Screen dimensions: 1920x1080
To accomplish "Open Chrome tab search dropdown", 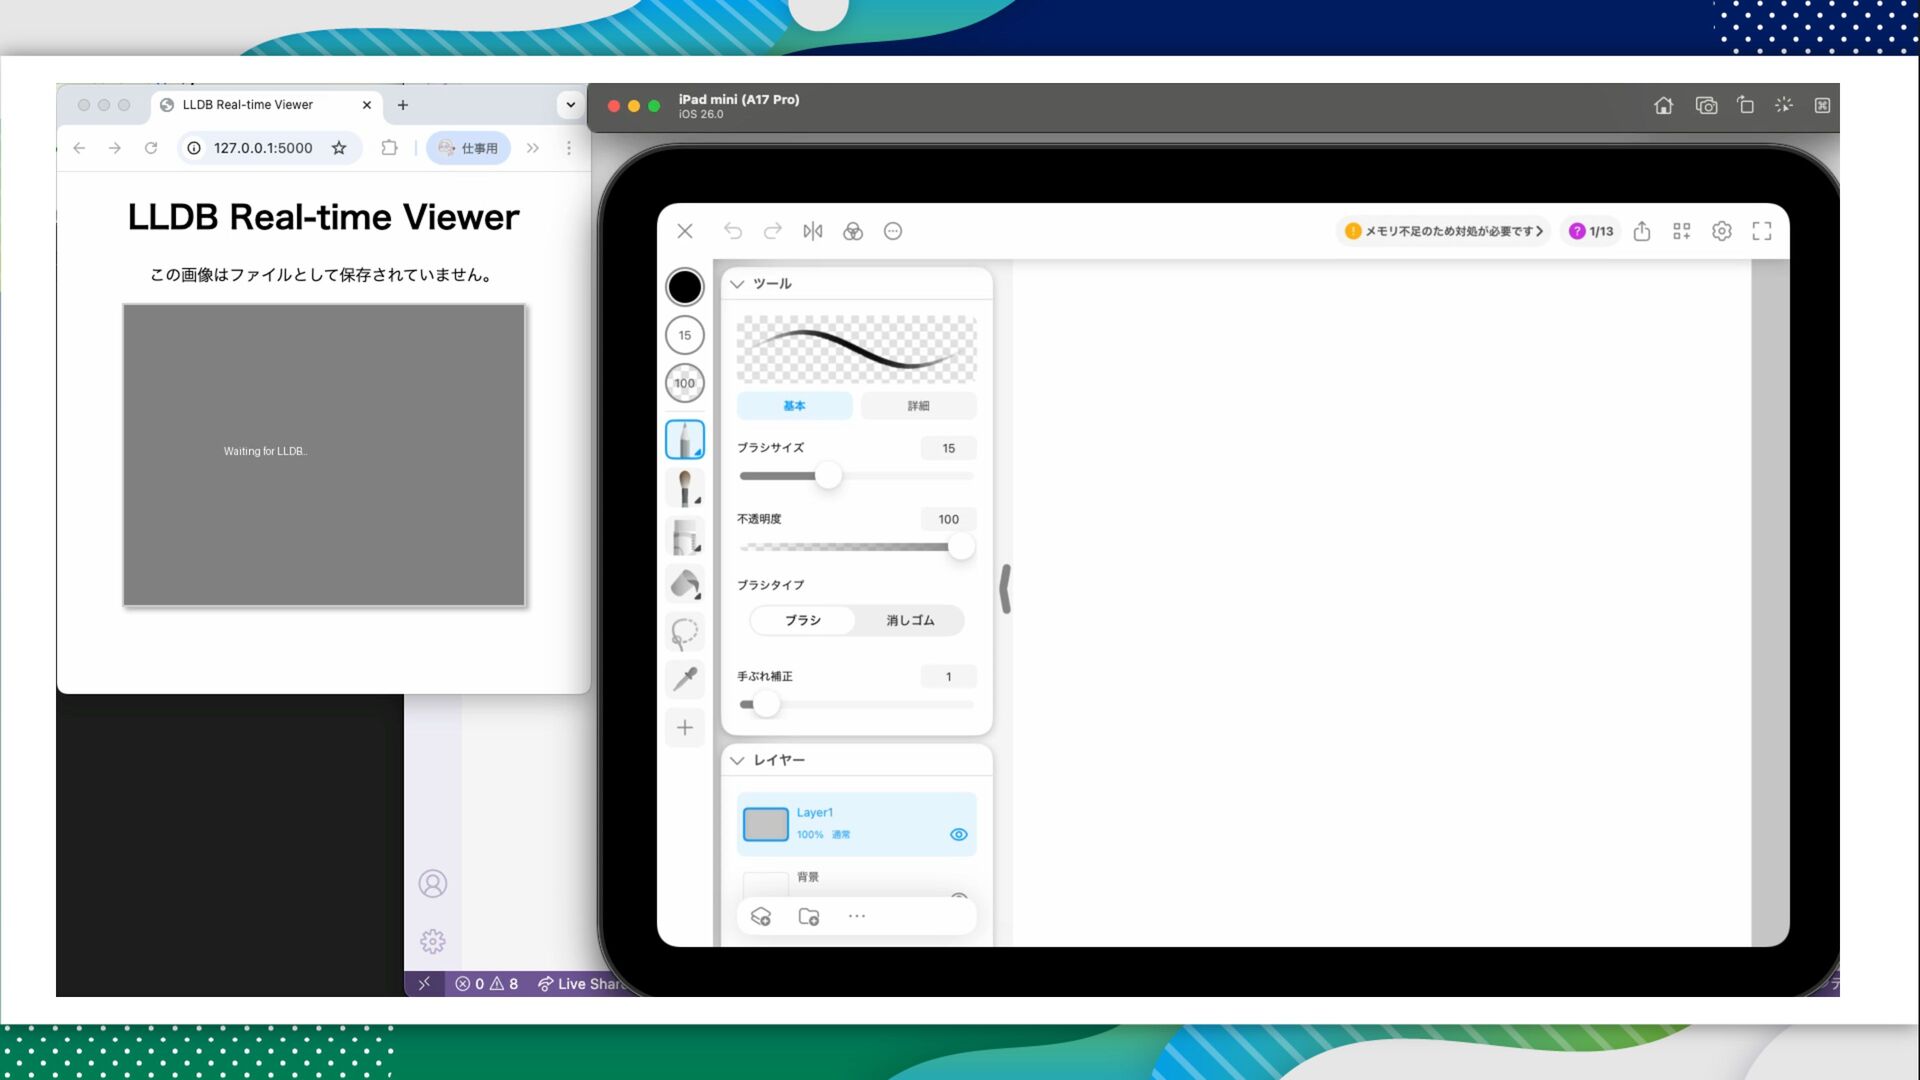I will click(x=570, y=104).
